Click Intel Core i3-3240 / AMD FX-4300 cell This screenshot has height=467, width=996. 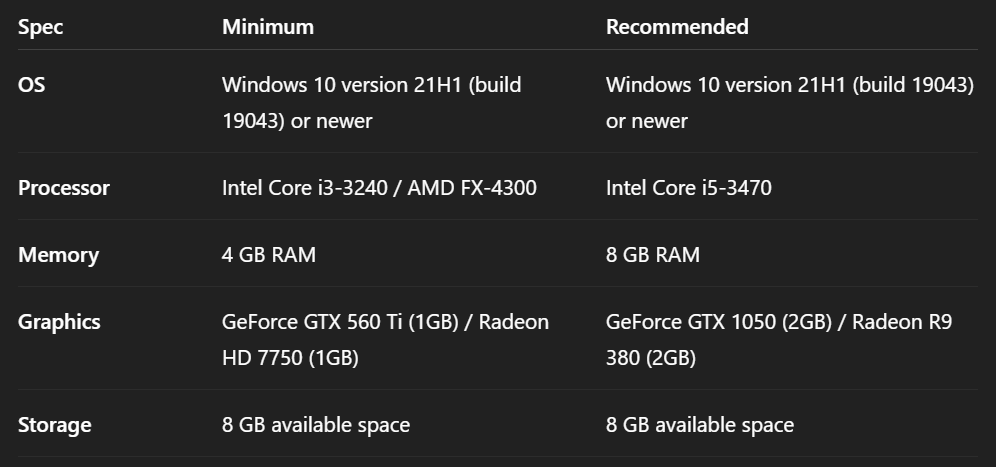click(379, 188)
